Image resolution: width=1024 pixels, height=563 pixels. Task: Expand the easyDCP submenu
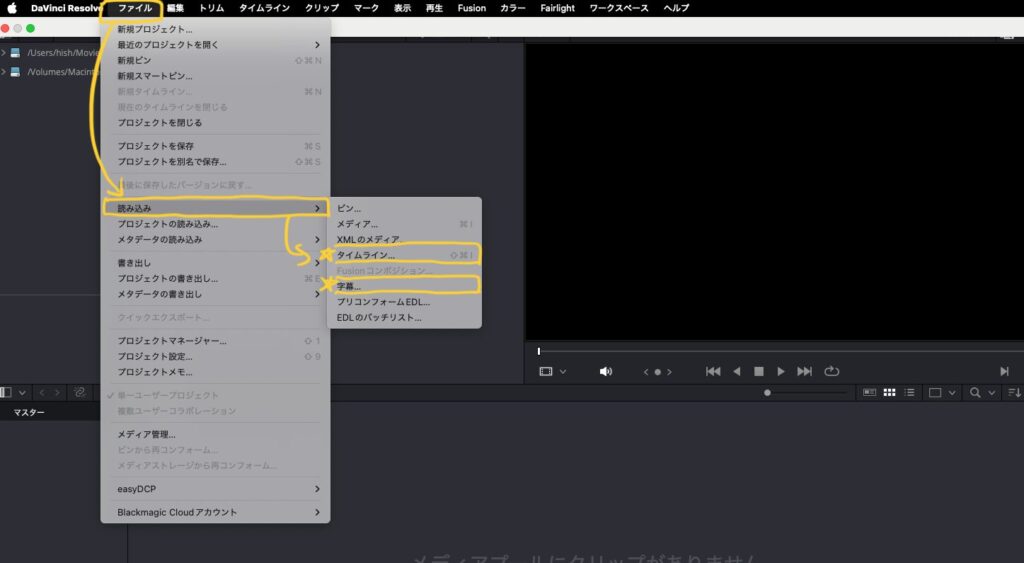click(x=216, y=489)
